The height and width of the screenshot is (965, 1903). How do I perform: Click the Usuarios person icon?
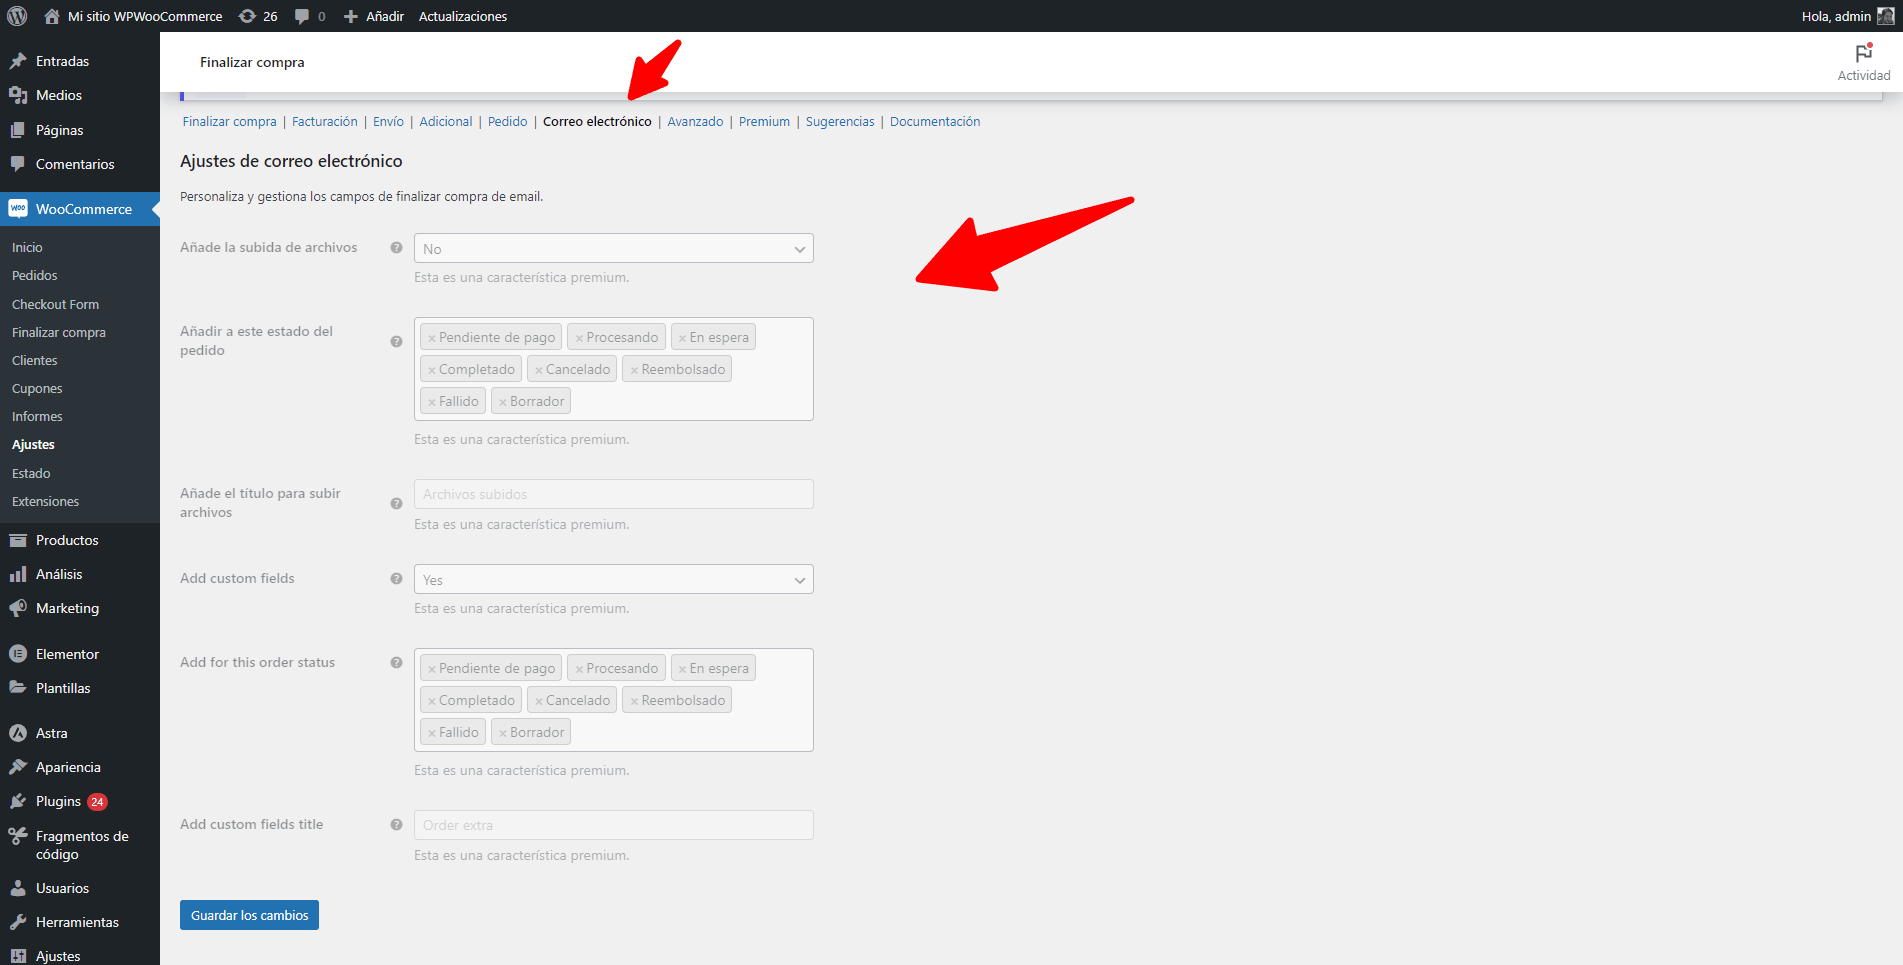18,888
